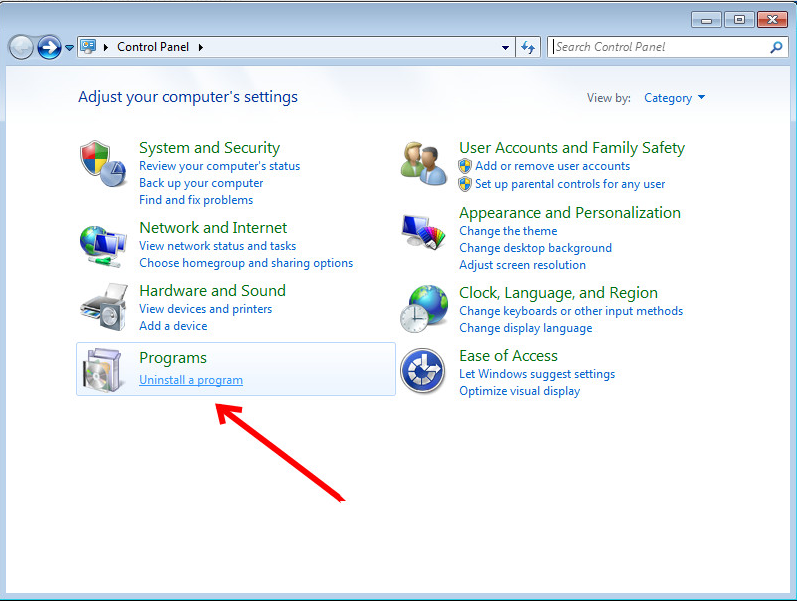Click the User Accounts people icon
Viewport: 797px width, 601px height.
[424, 163]
